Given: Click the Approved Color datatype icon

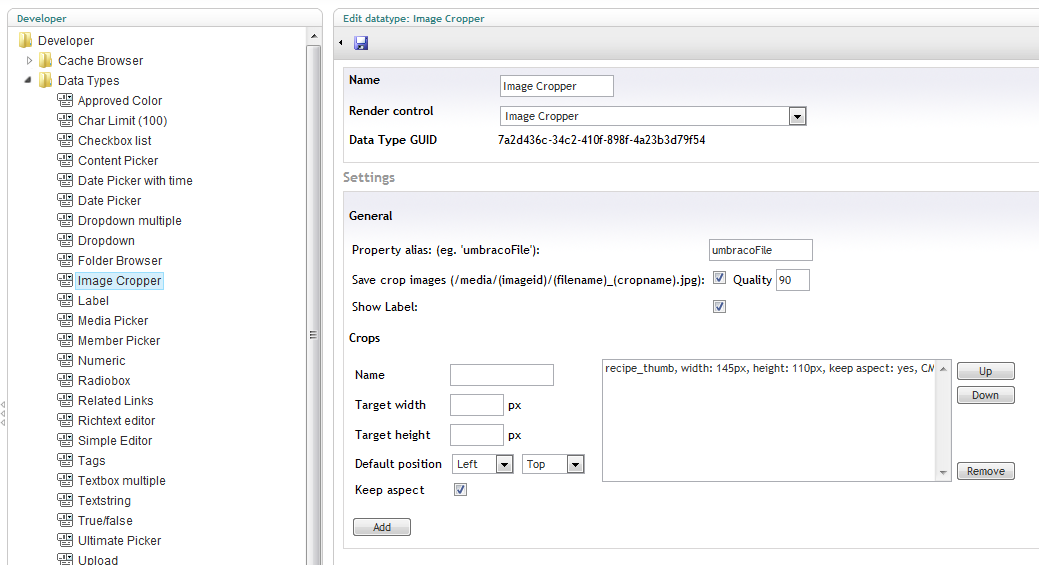Looking at the screenshot, I should tap(65, 100).
